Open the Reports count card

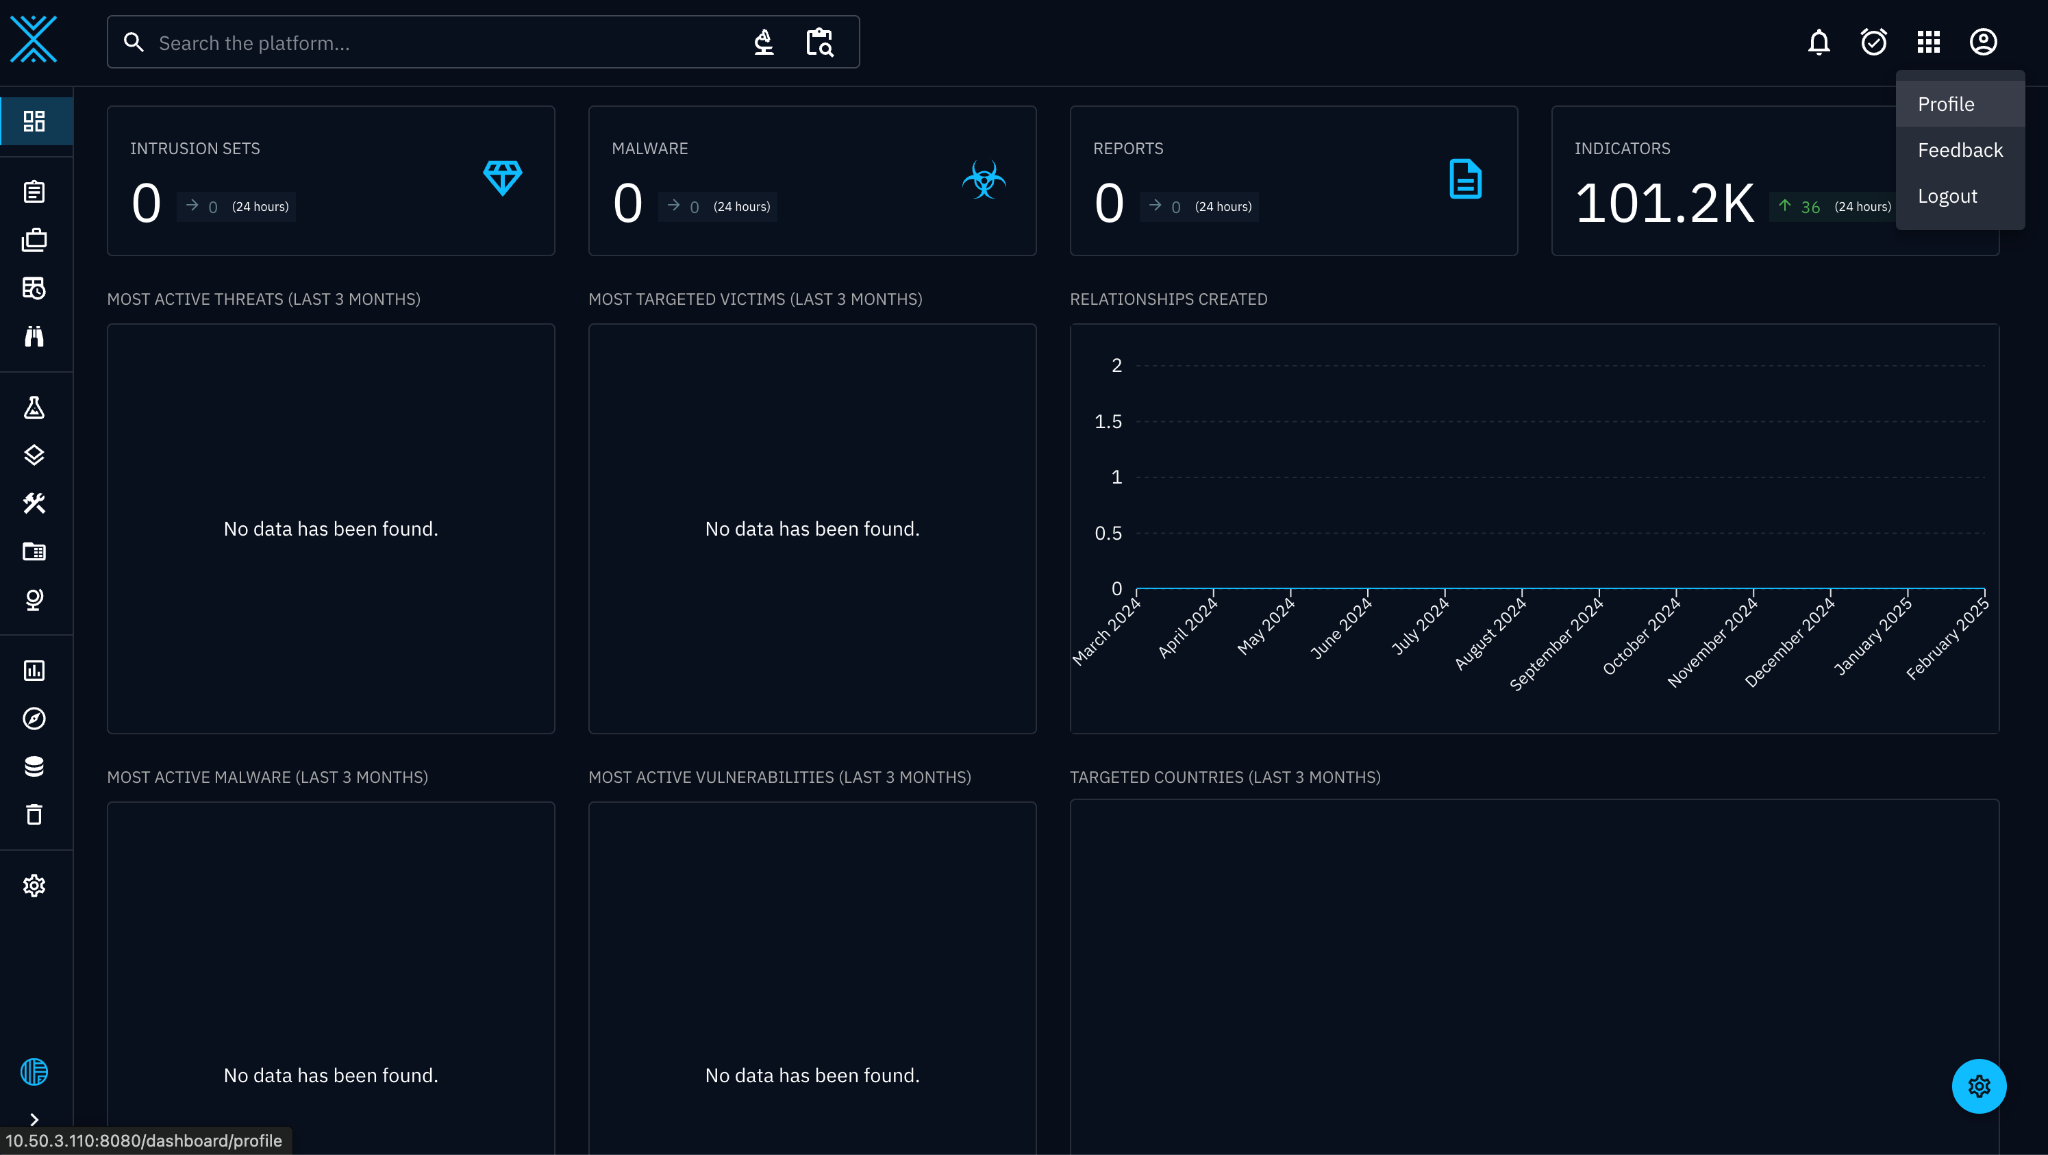click(x=1294, y=181)
